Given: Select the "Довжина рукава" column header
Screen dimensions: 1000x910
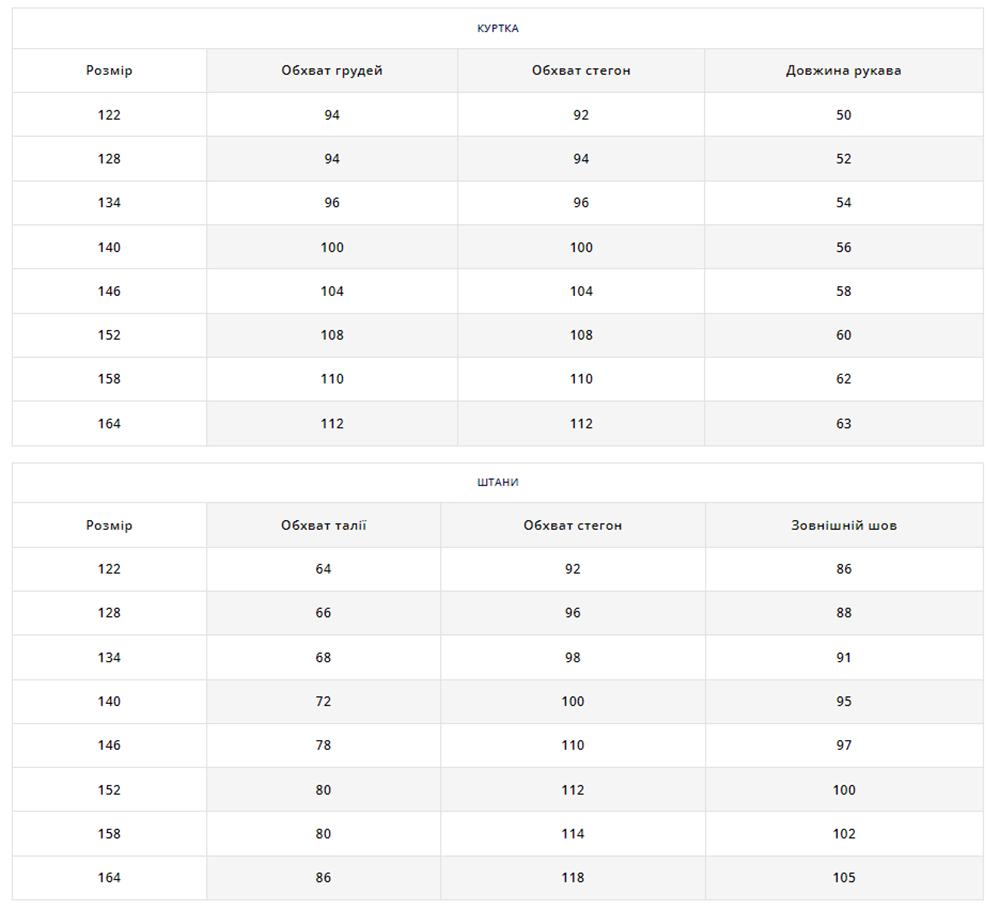Looking at the screenshot, I should point(843,71).
